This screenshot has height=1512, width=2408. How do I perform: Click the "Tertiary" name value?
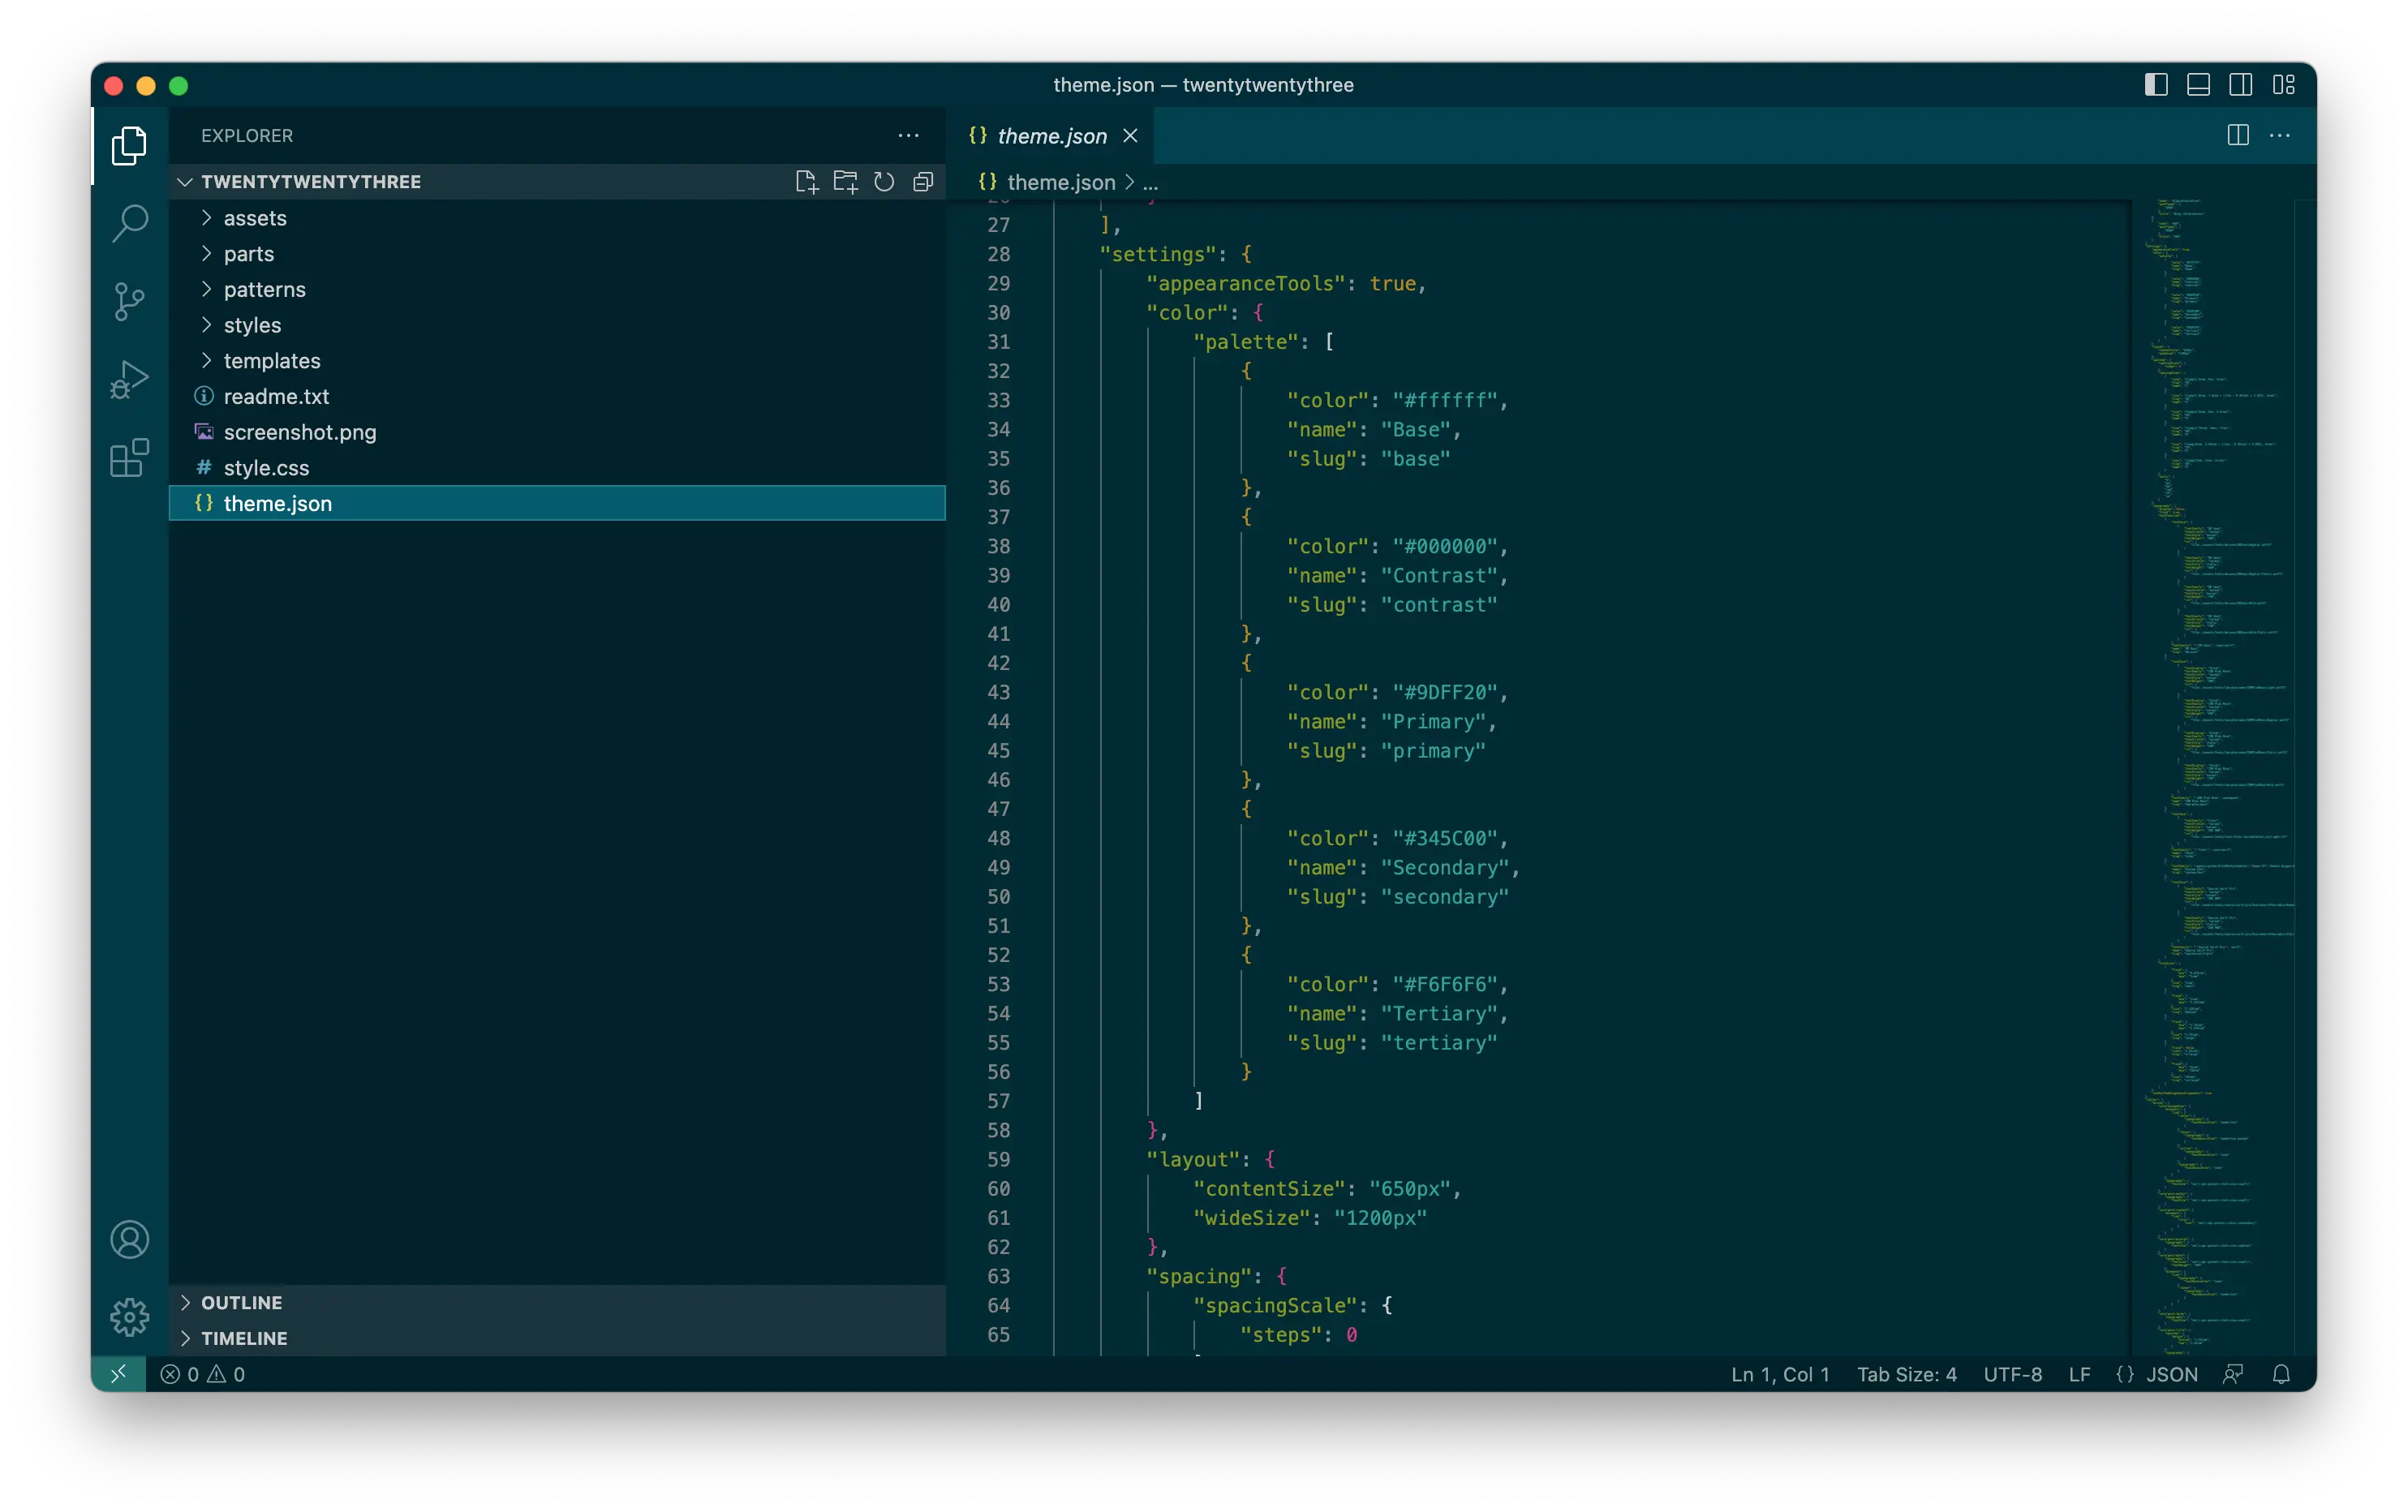tap(1439, 1014)
